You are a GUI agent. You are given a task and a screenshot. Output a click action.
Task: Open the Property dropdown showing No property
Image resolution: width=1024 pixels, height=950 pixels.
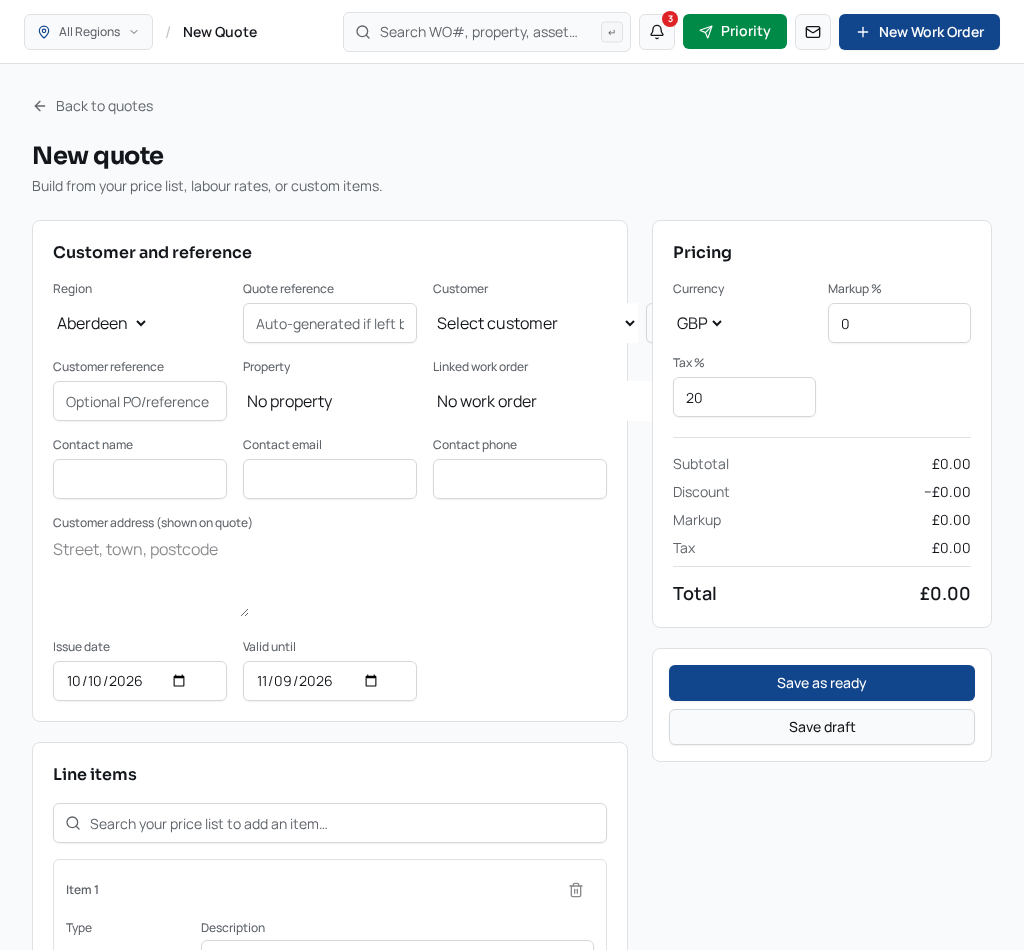tap(329, 402)
